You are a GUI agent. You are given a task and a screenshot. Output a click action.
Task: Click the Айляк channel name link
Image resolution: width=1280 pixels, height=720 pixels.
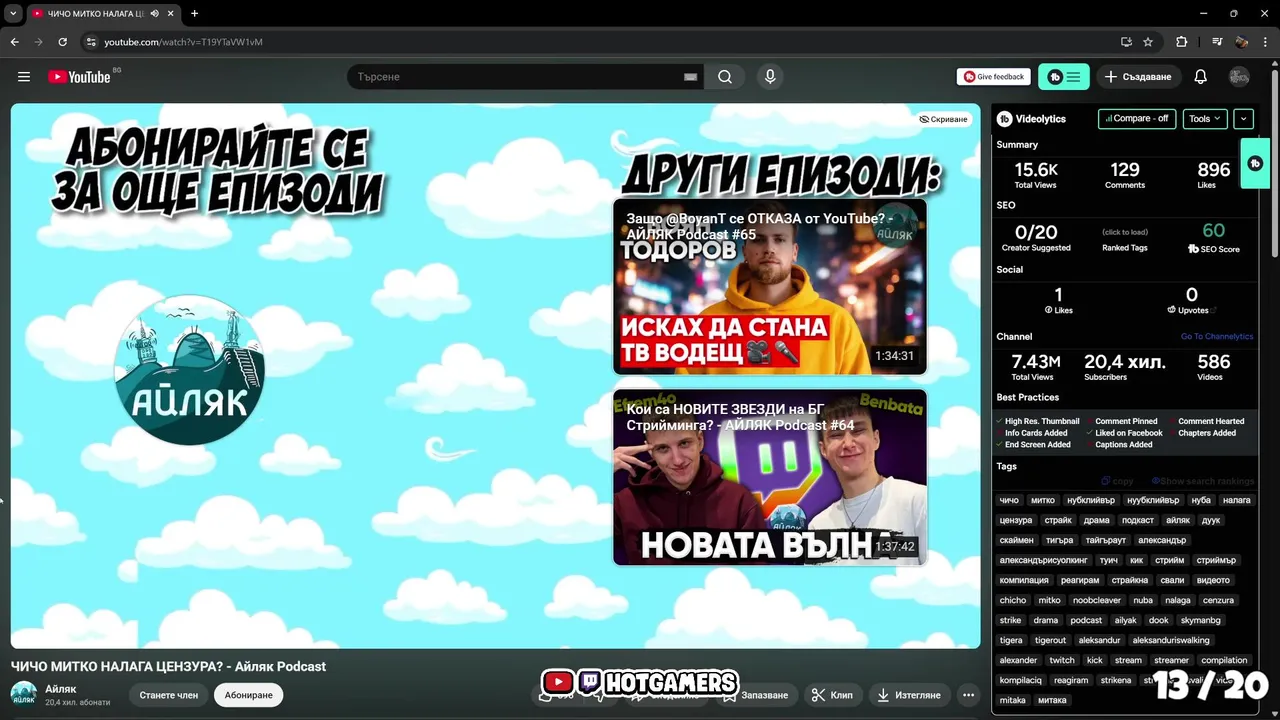60,689
